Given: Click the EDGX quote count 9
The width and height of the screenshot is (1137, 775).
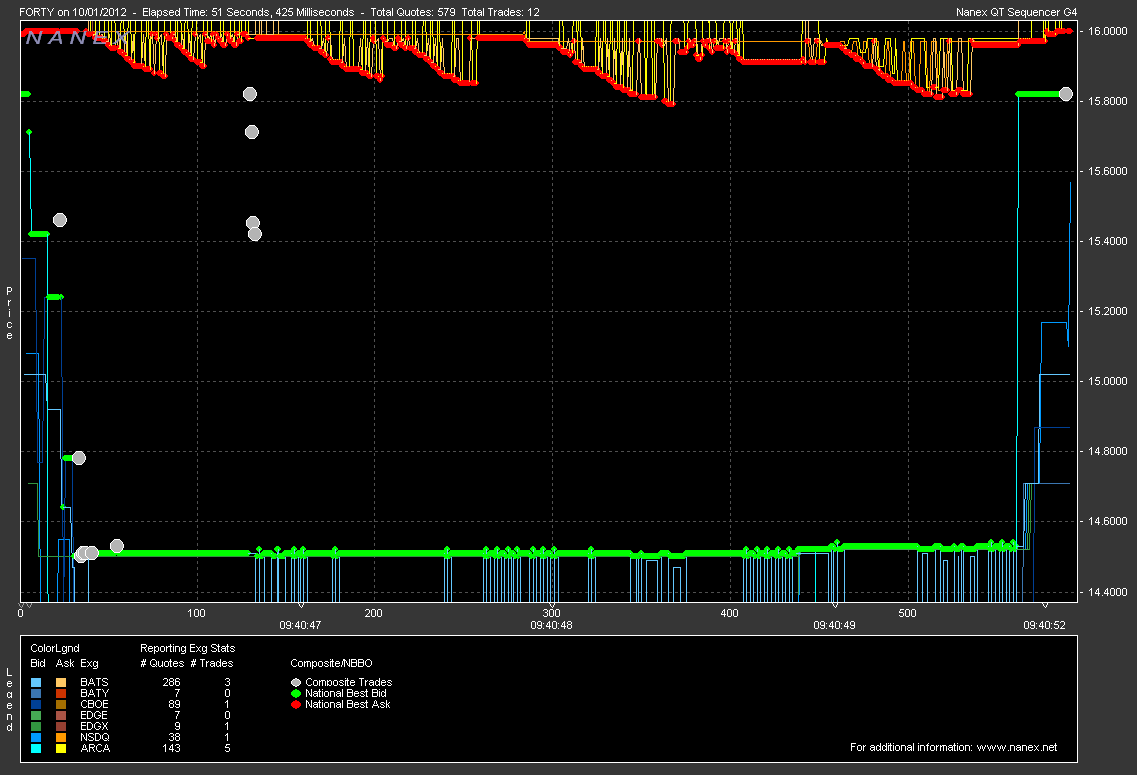Looking at the screenshot, I should click(177, 726).
